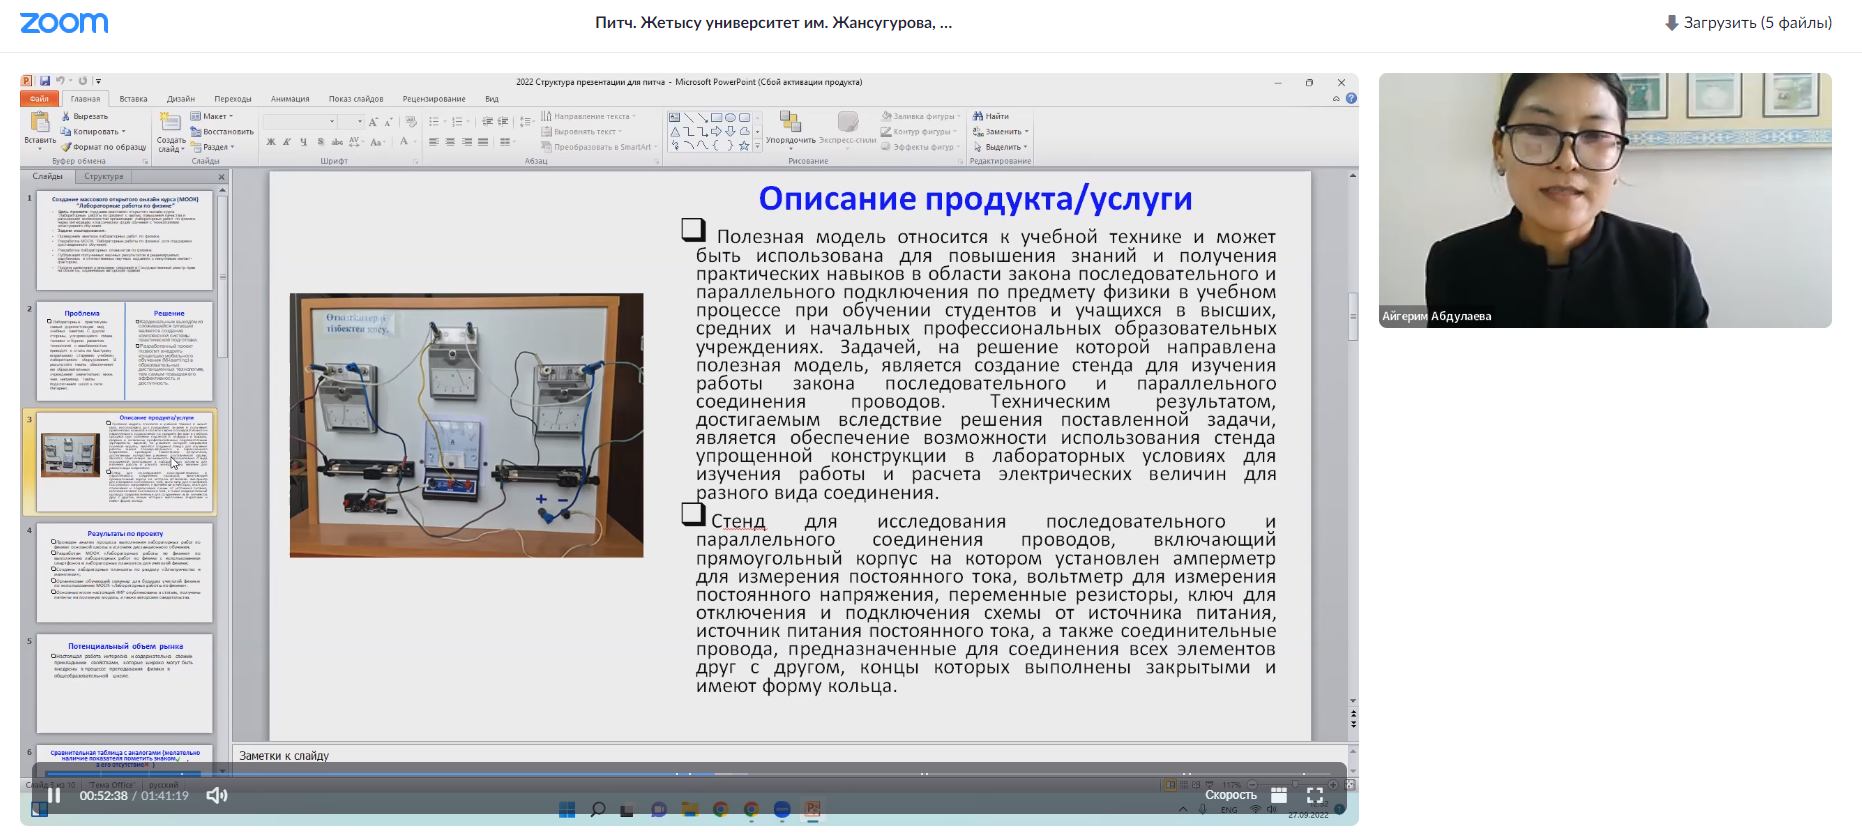Toggle bold formatting with the Ж button
Screen dimensions: 1862x833
coord(271,142)
